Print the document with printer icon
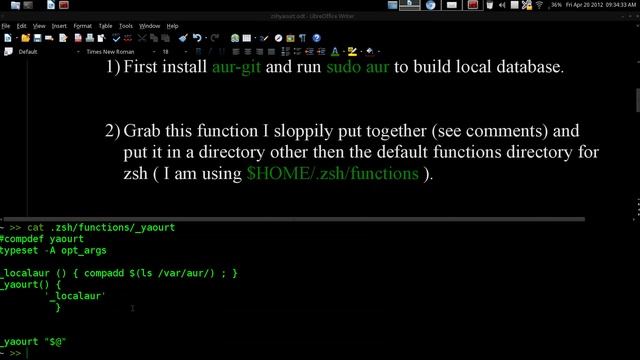The image size is (640, 360). click(90, 38)
